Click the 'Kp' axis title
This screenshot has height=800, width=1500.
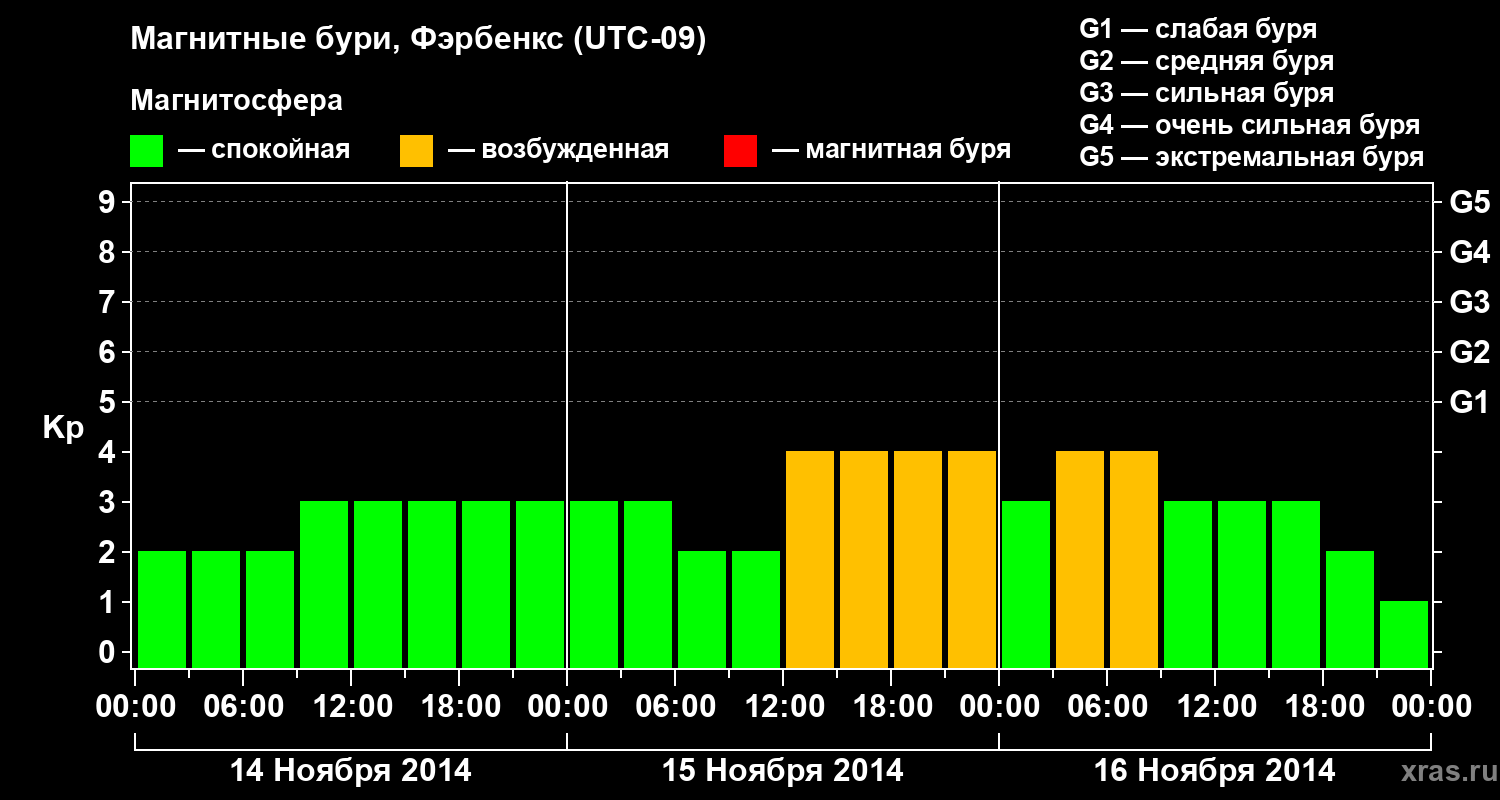63,427
